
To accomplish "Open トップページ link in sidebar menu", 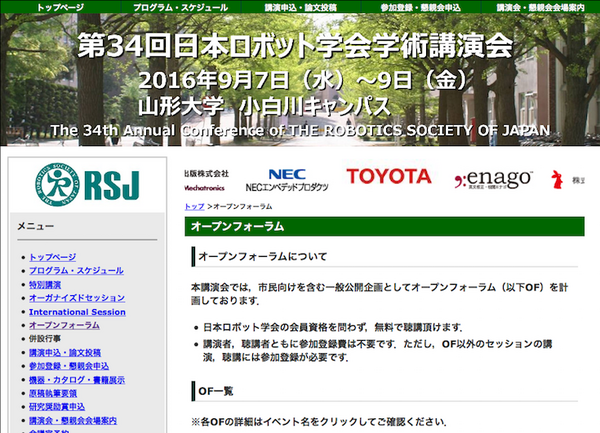I will (x=52, y=257).
